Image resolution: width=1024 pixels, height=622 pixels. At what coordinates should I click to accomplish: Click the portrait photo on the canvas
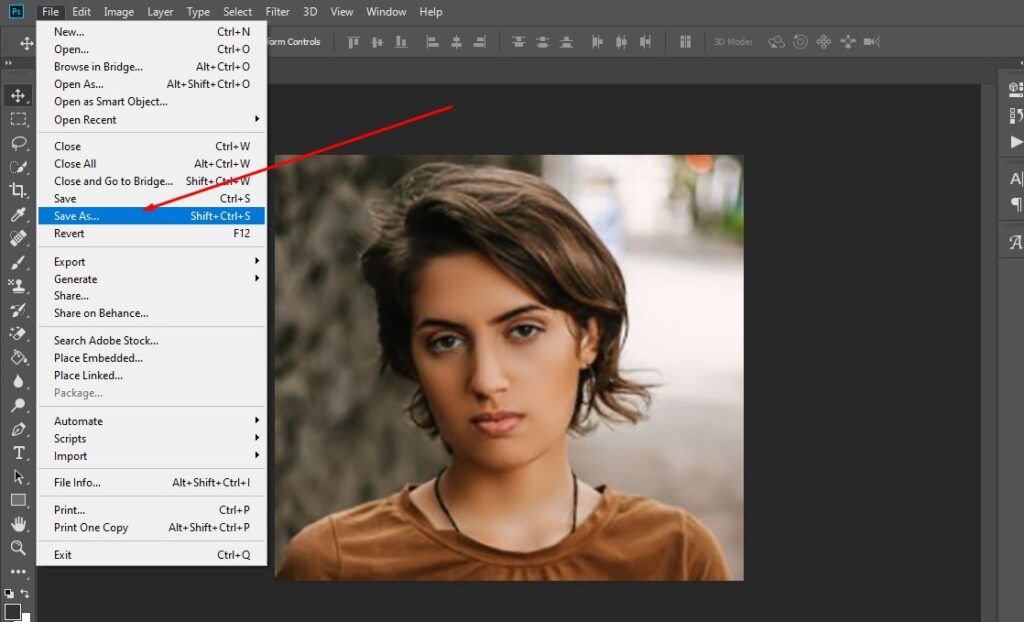509,367
